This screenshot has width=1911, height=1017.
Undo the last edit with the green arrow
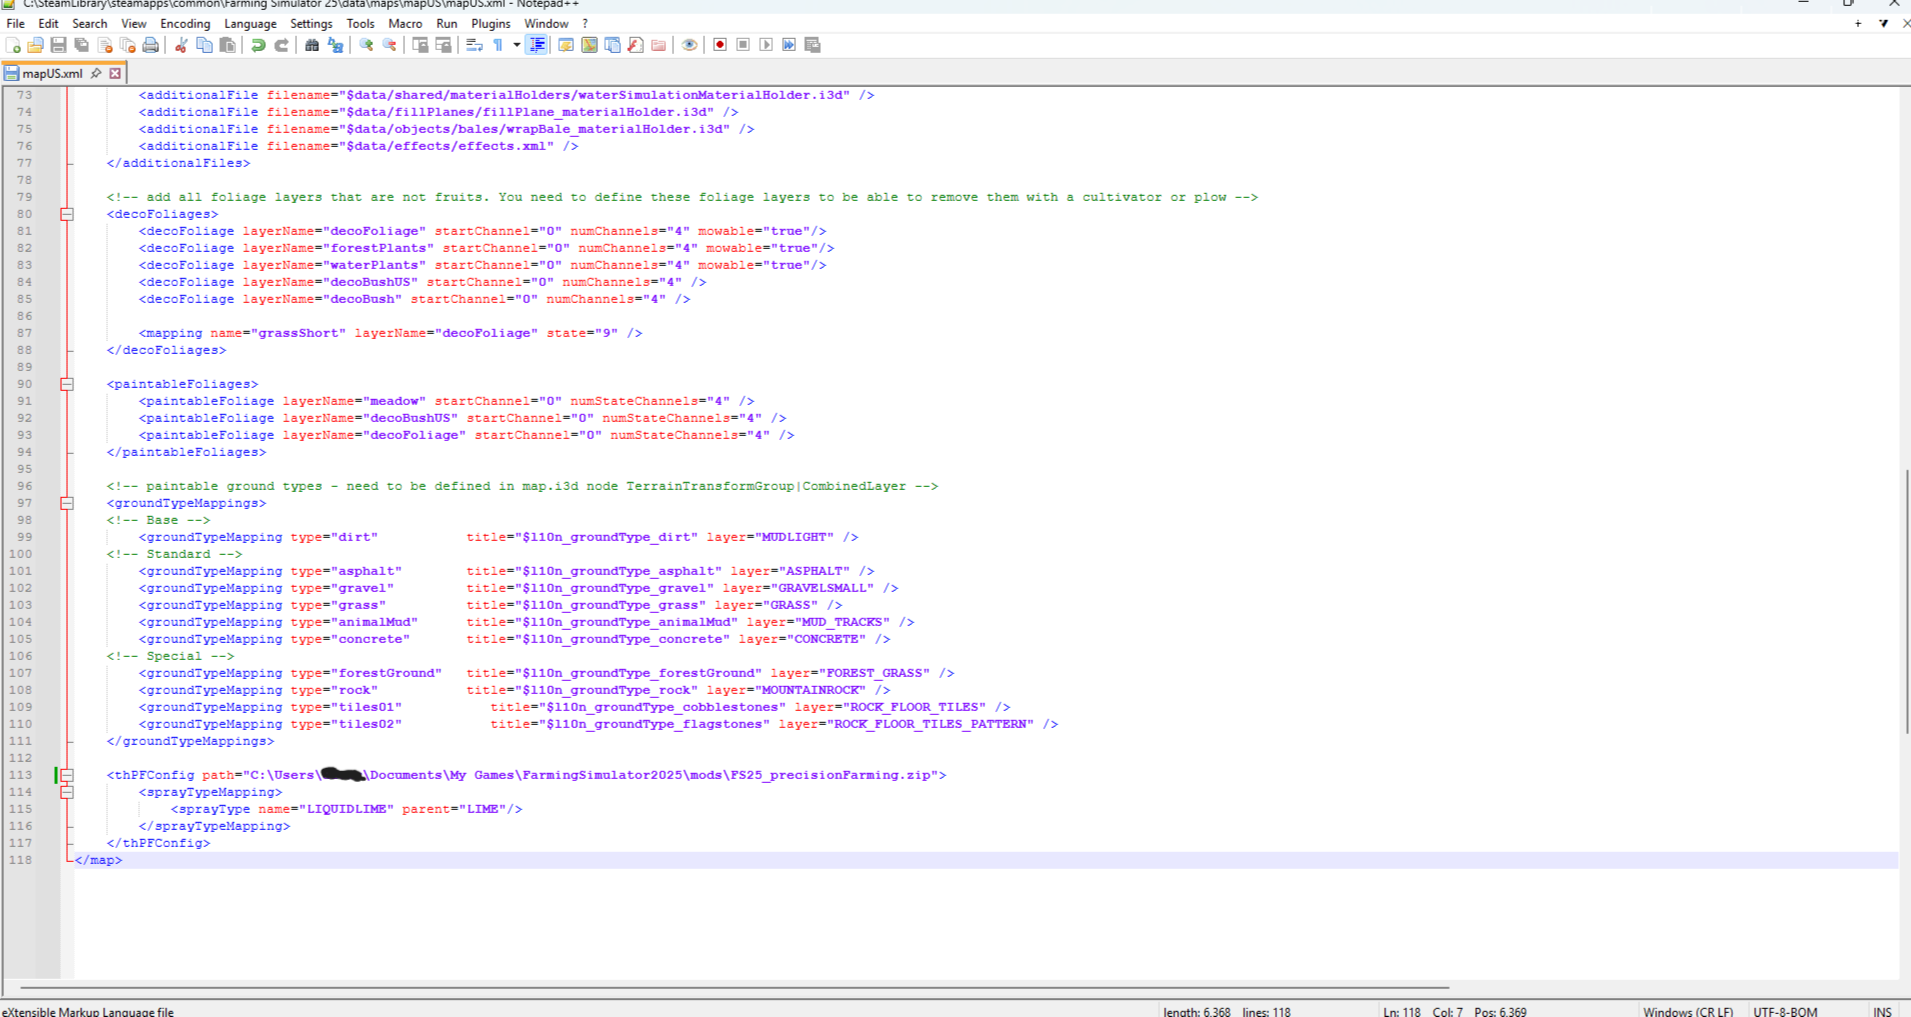click(258, 45)
